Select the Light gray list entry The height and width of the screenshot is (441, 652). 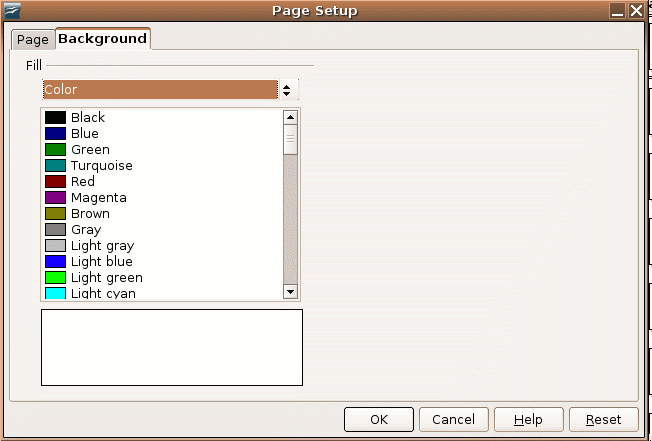[x=163, y=246]
